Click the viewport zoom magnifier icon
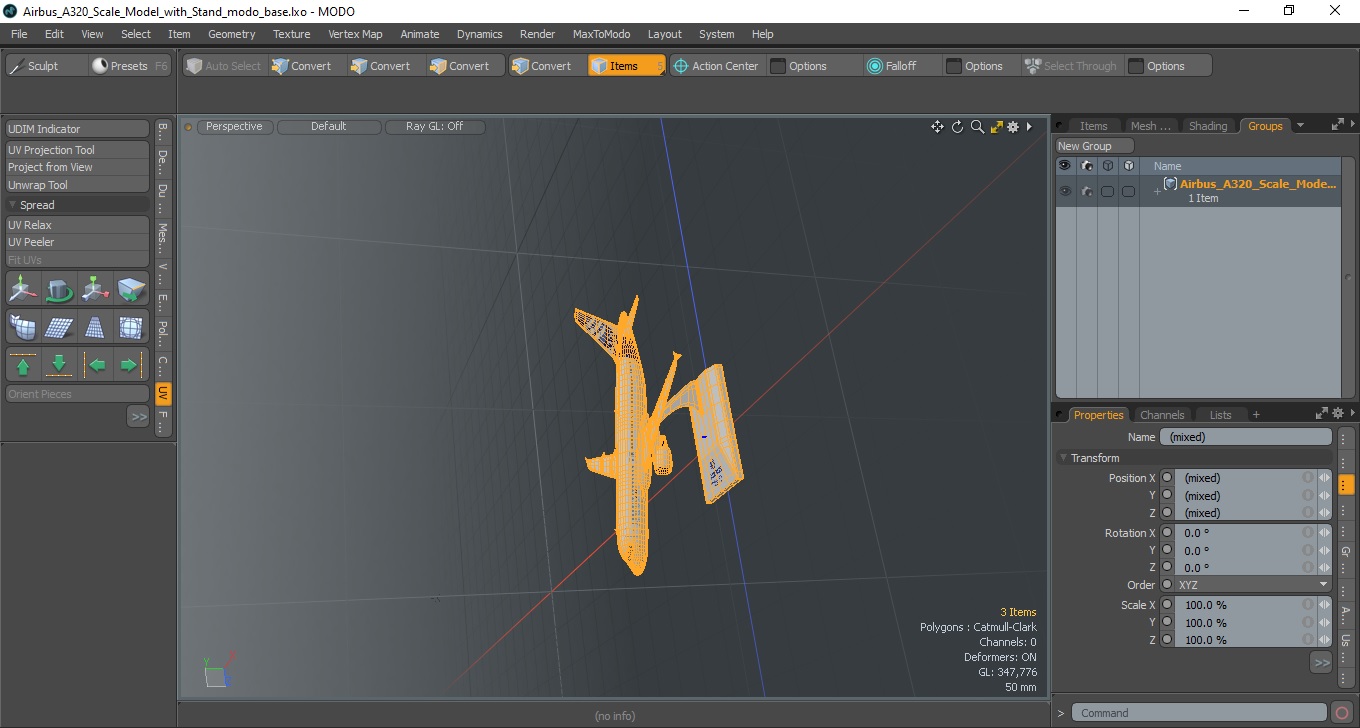Image resolution: width=1360 pixels, height=728 pixels. (977, 127)
